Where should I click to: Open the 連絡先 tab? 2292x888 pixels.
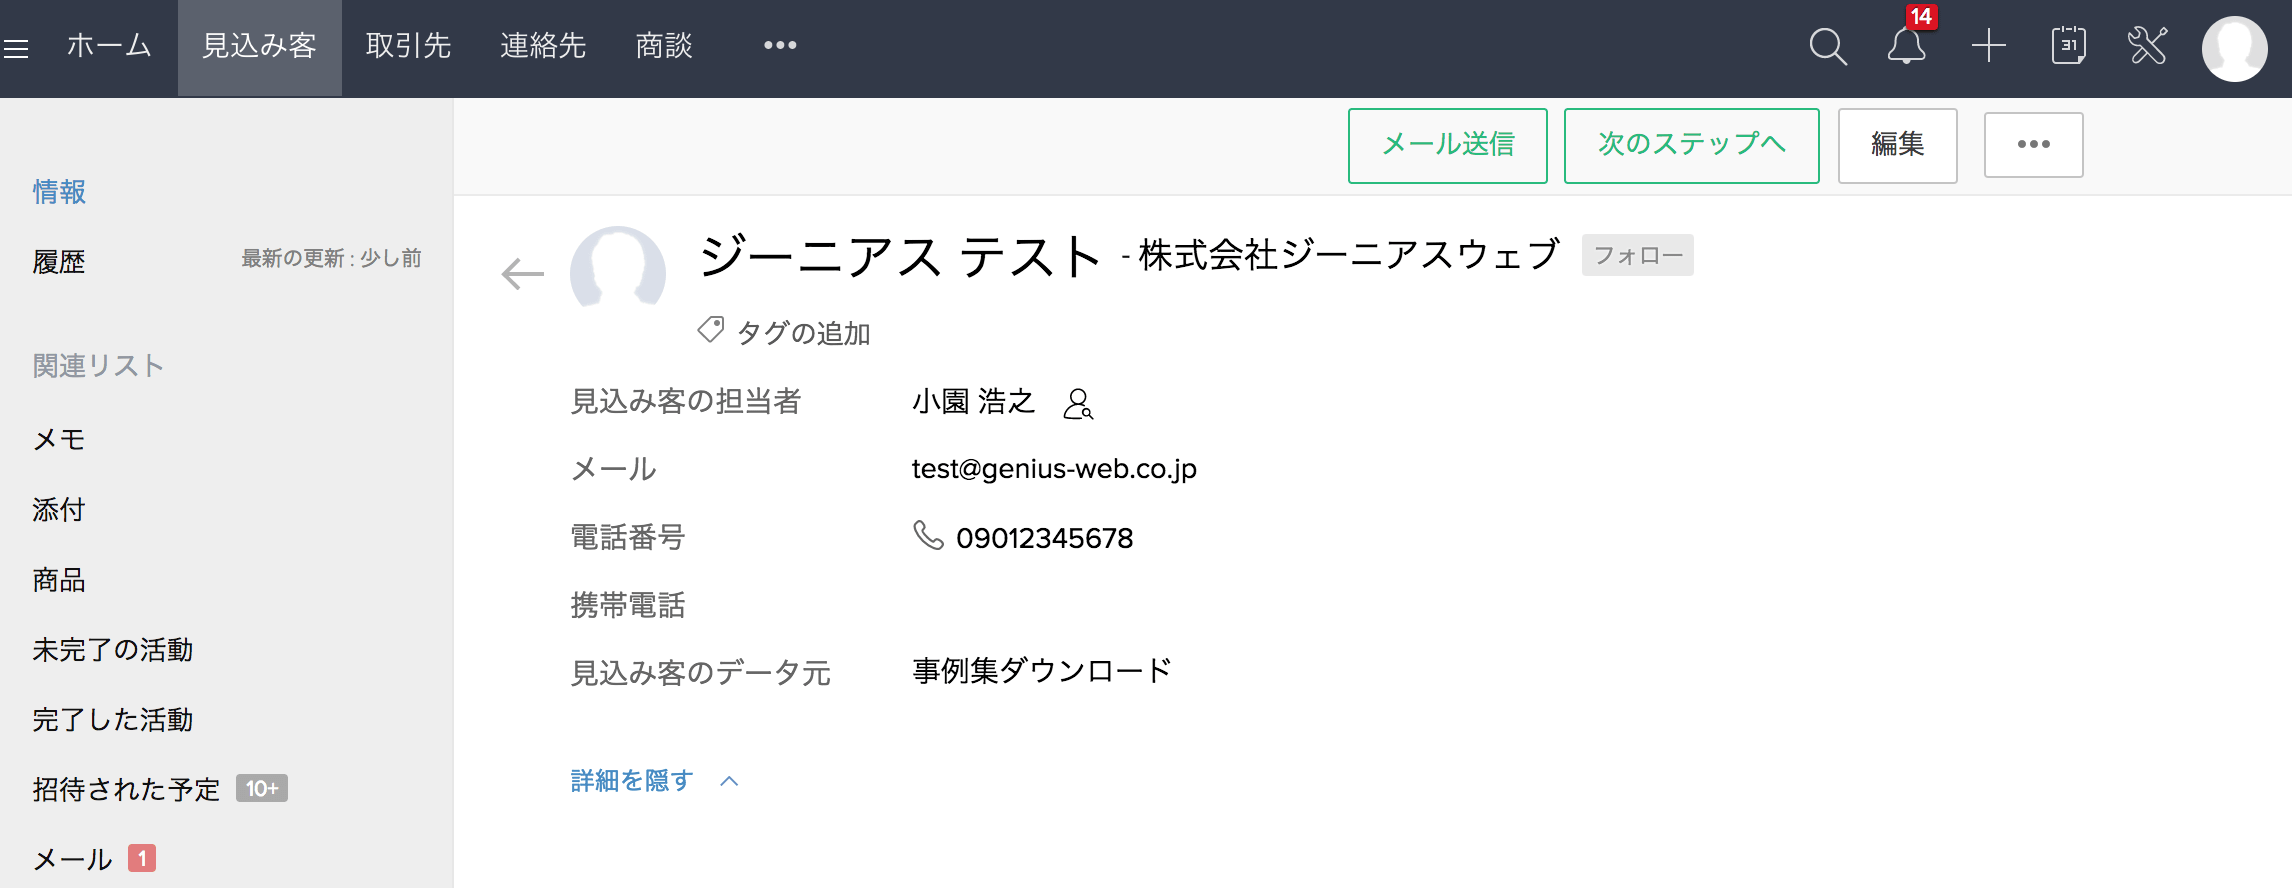(x=543, y=46)
